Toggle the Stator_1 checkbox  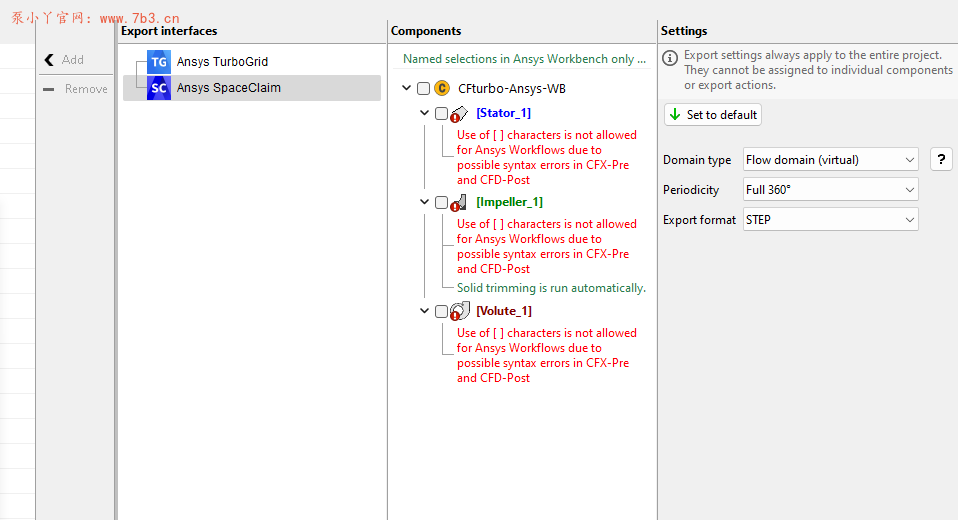click(x=442, y=114)
